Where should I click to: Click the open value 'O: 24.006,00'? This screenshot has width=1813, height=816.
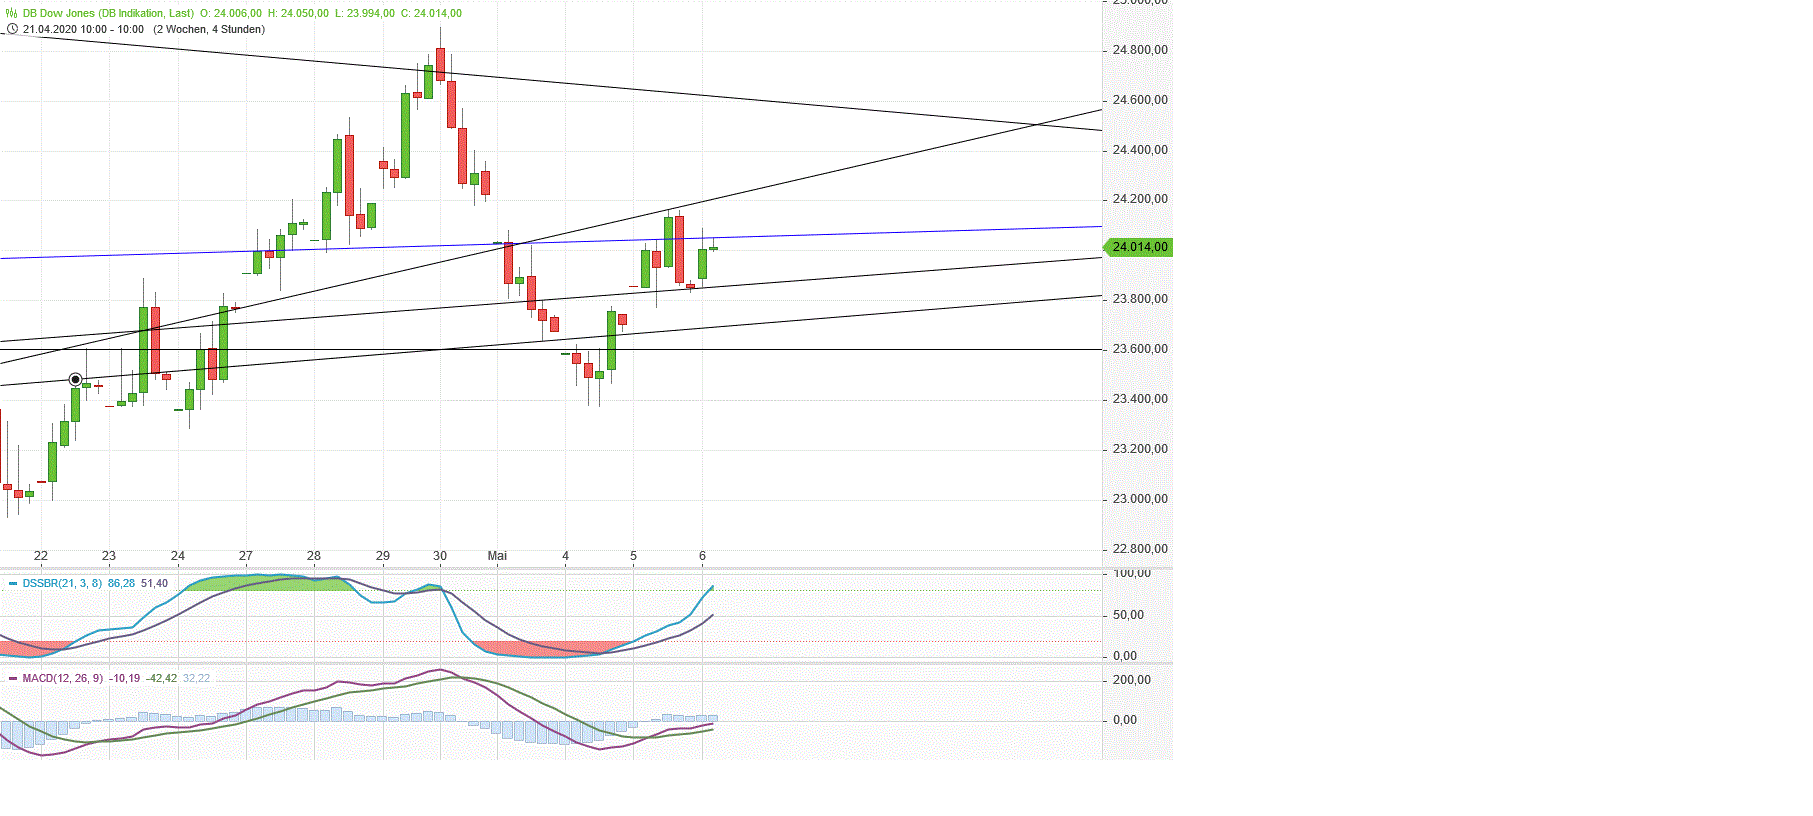(231, 13)
